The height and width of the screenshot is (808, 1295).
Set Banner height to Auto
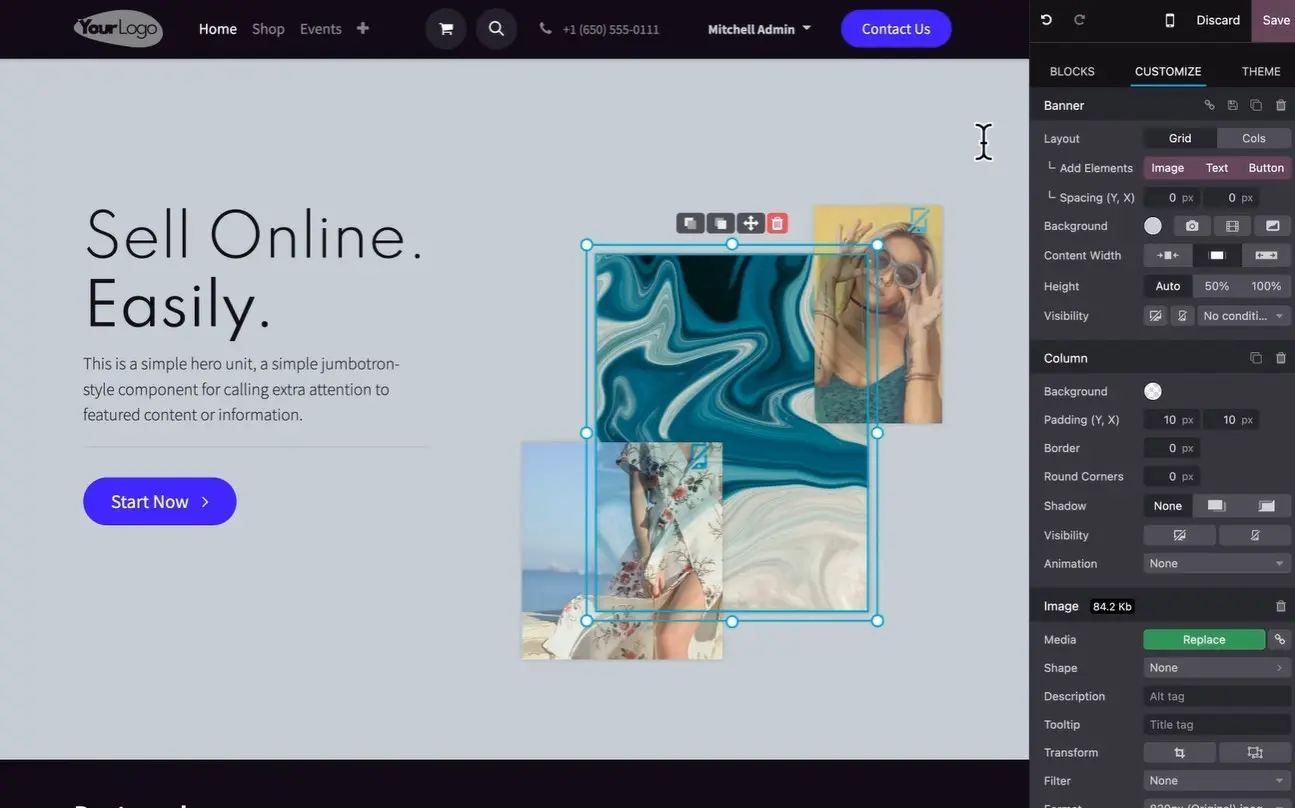pyautogui.click(x=1168, y=286)
